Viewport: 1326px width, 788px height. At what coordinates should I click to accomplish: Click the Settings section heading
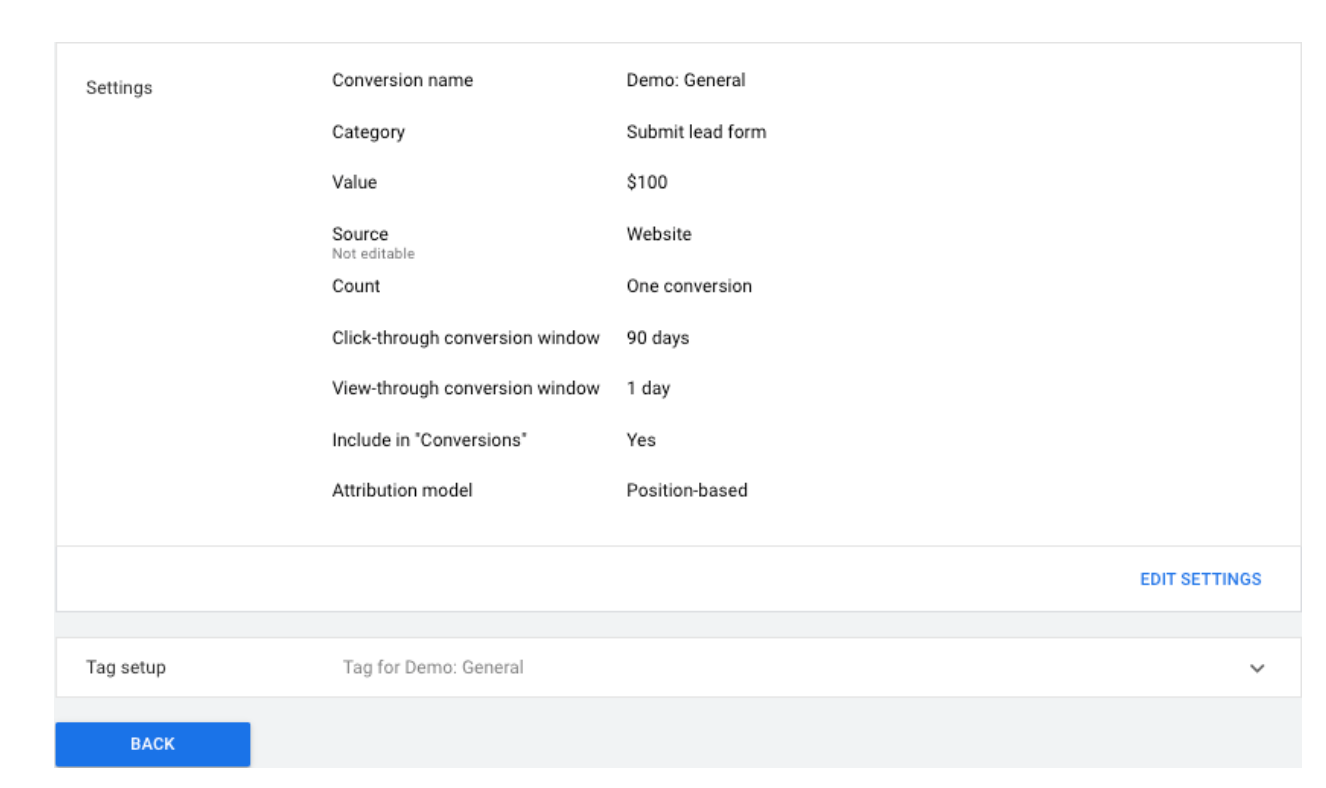coord(119,88)
